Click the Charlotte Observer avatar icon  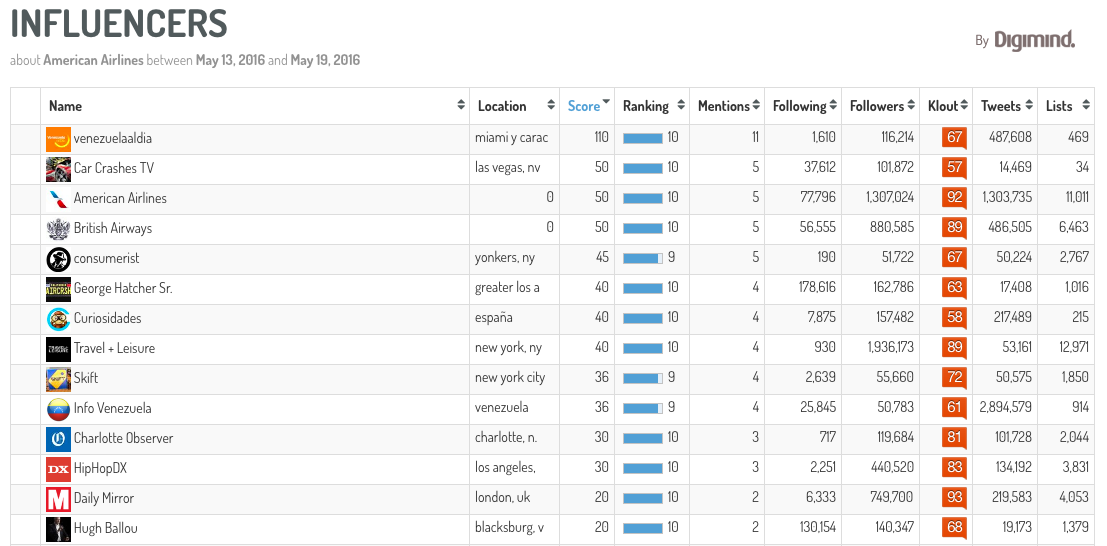coord(58,439)
